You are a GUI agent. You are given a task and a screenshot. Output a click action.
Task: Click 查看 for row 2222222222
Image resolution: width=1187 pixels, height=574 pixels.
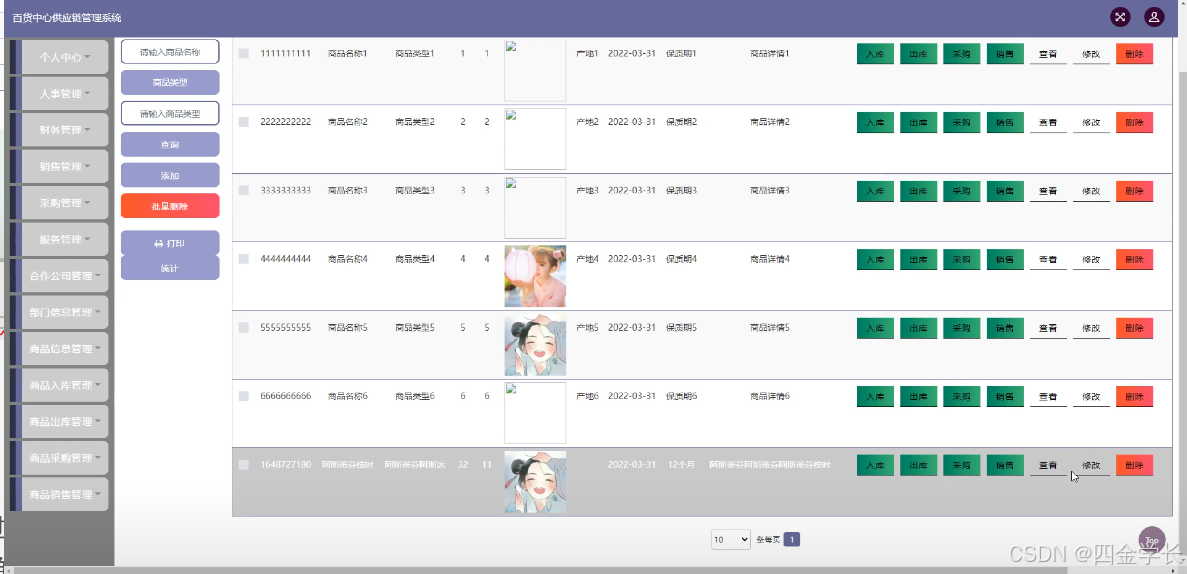pyautogui.click(x=1048, y=123)
